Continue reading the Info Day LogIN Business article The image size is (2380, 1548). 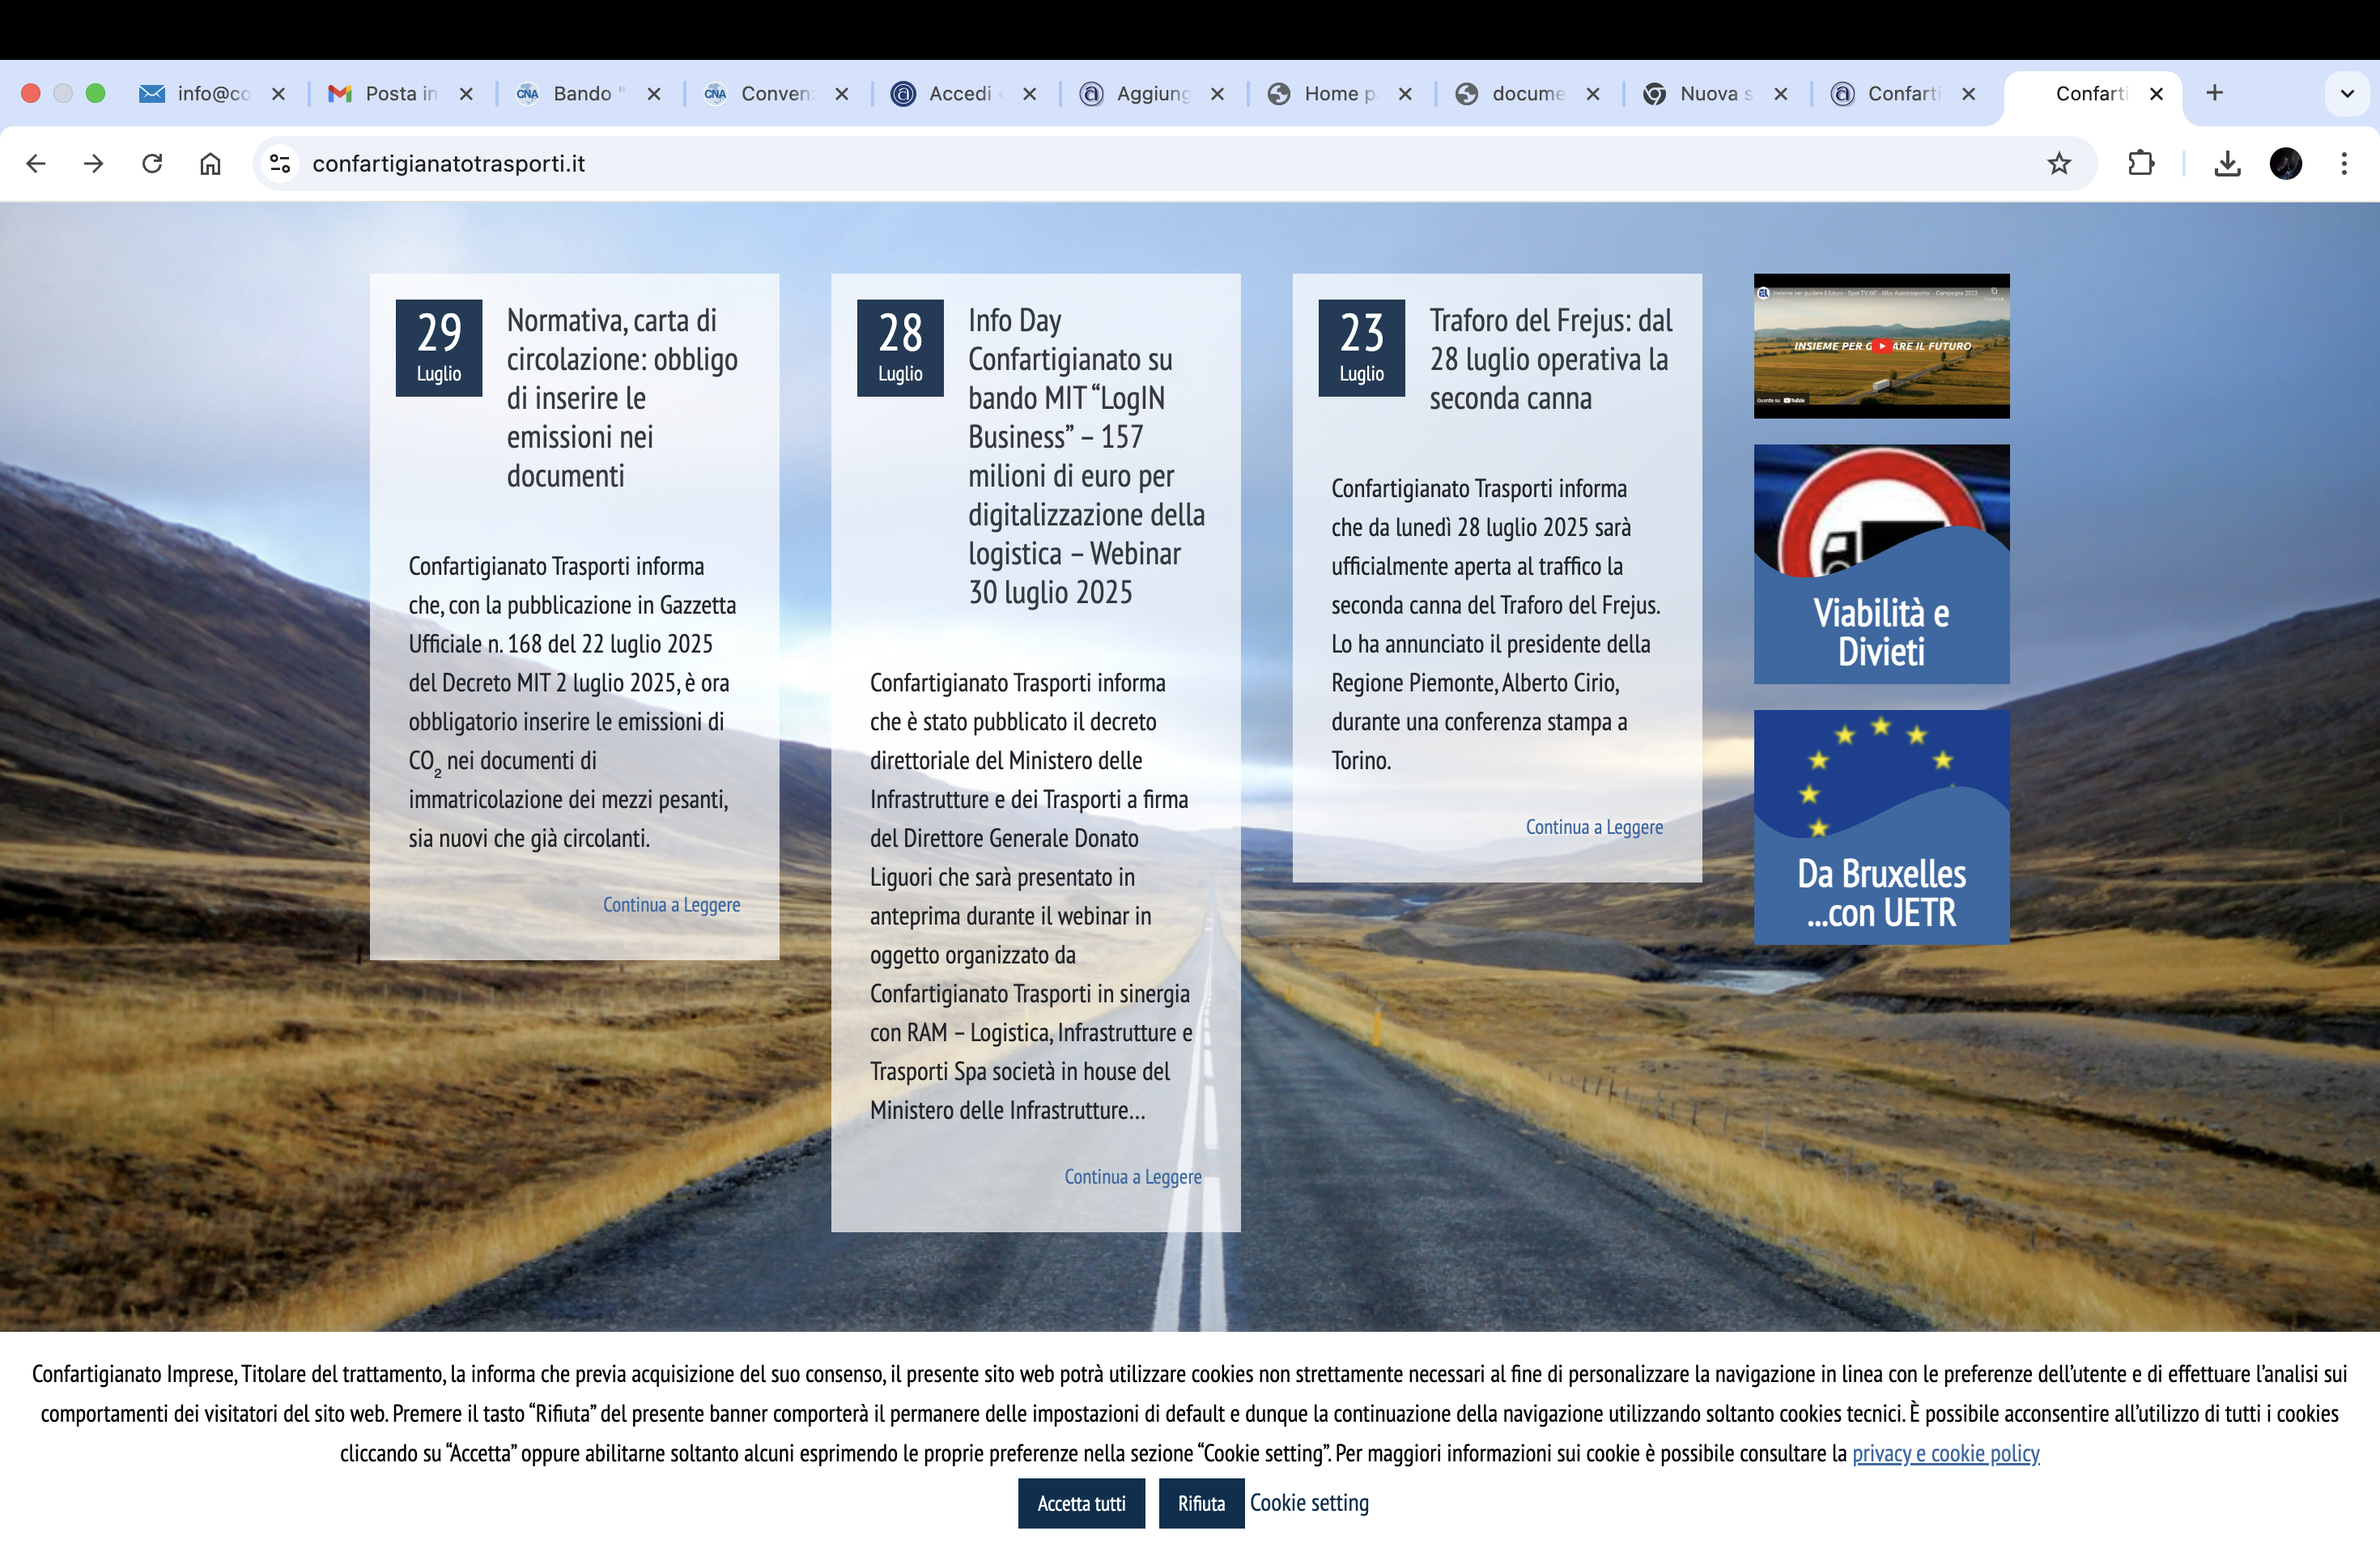(x=1133, y=1177)
